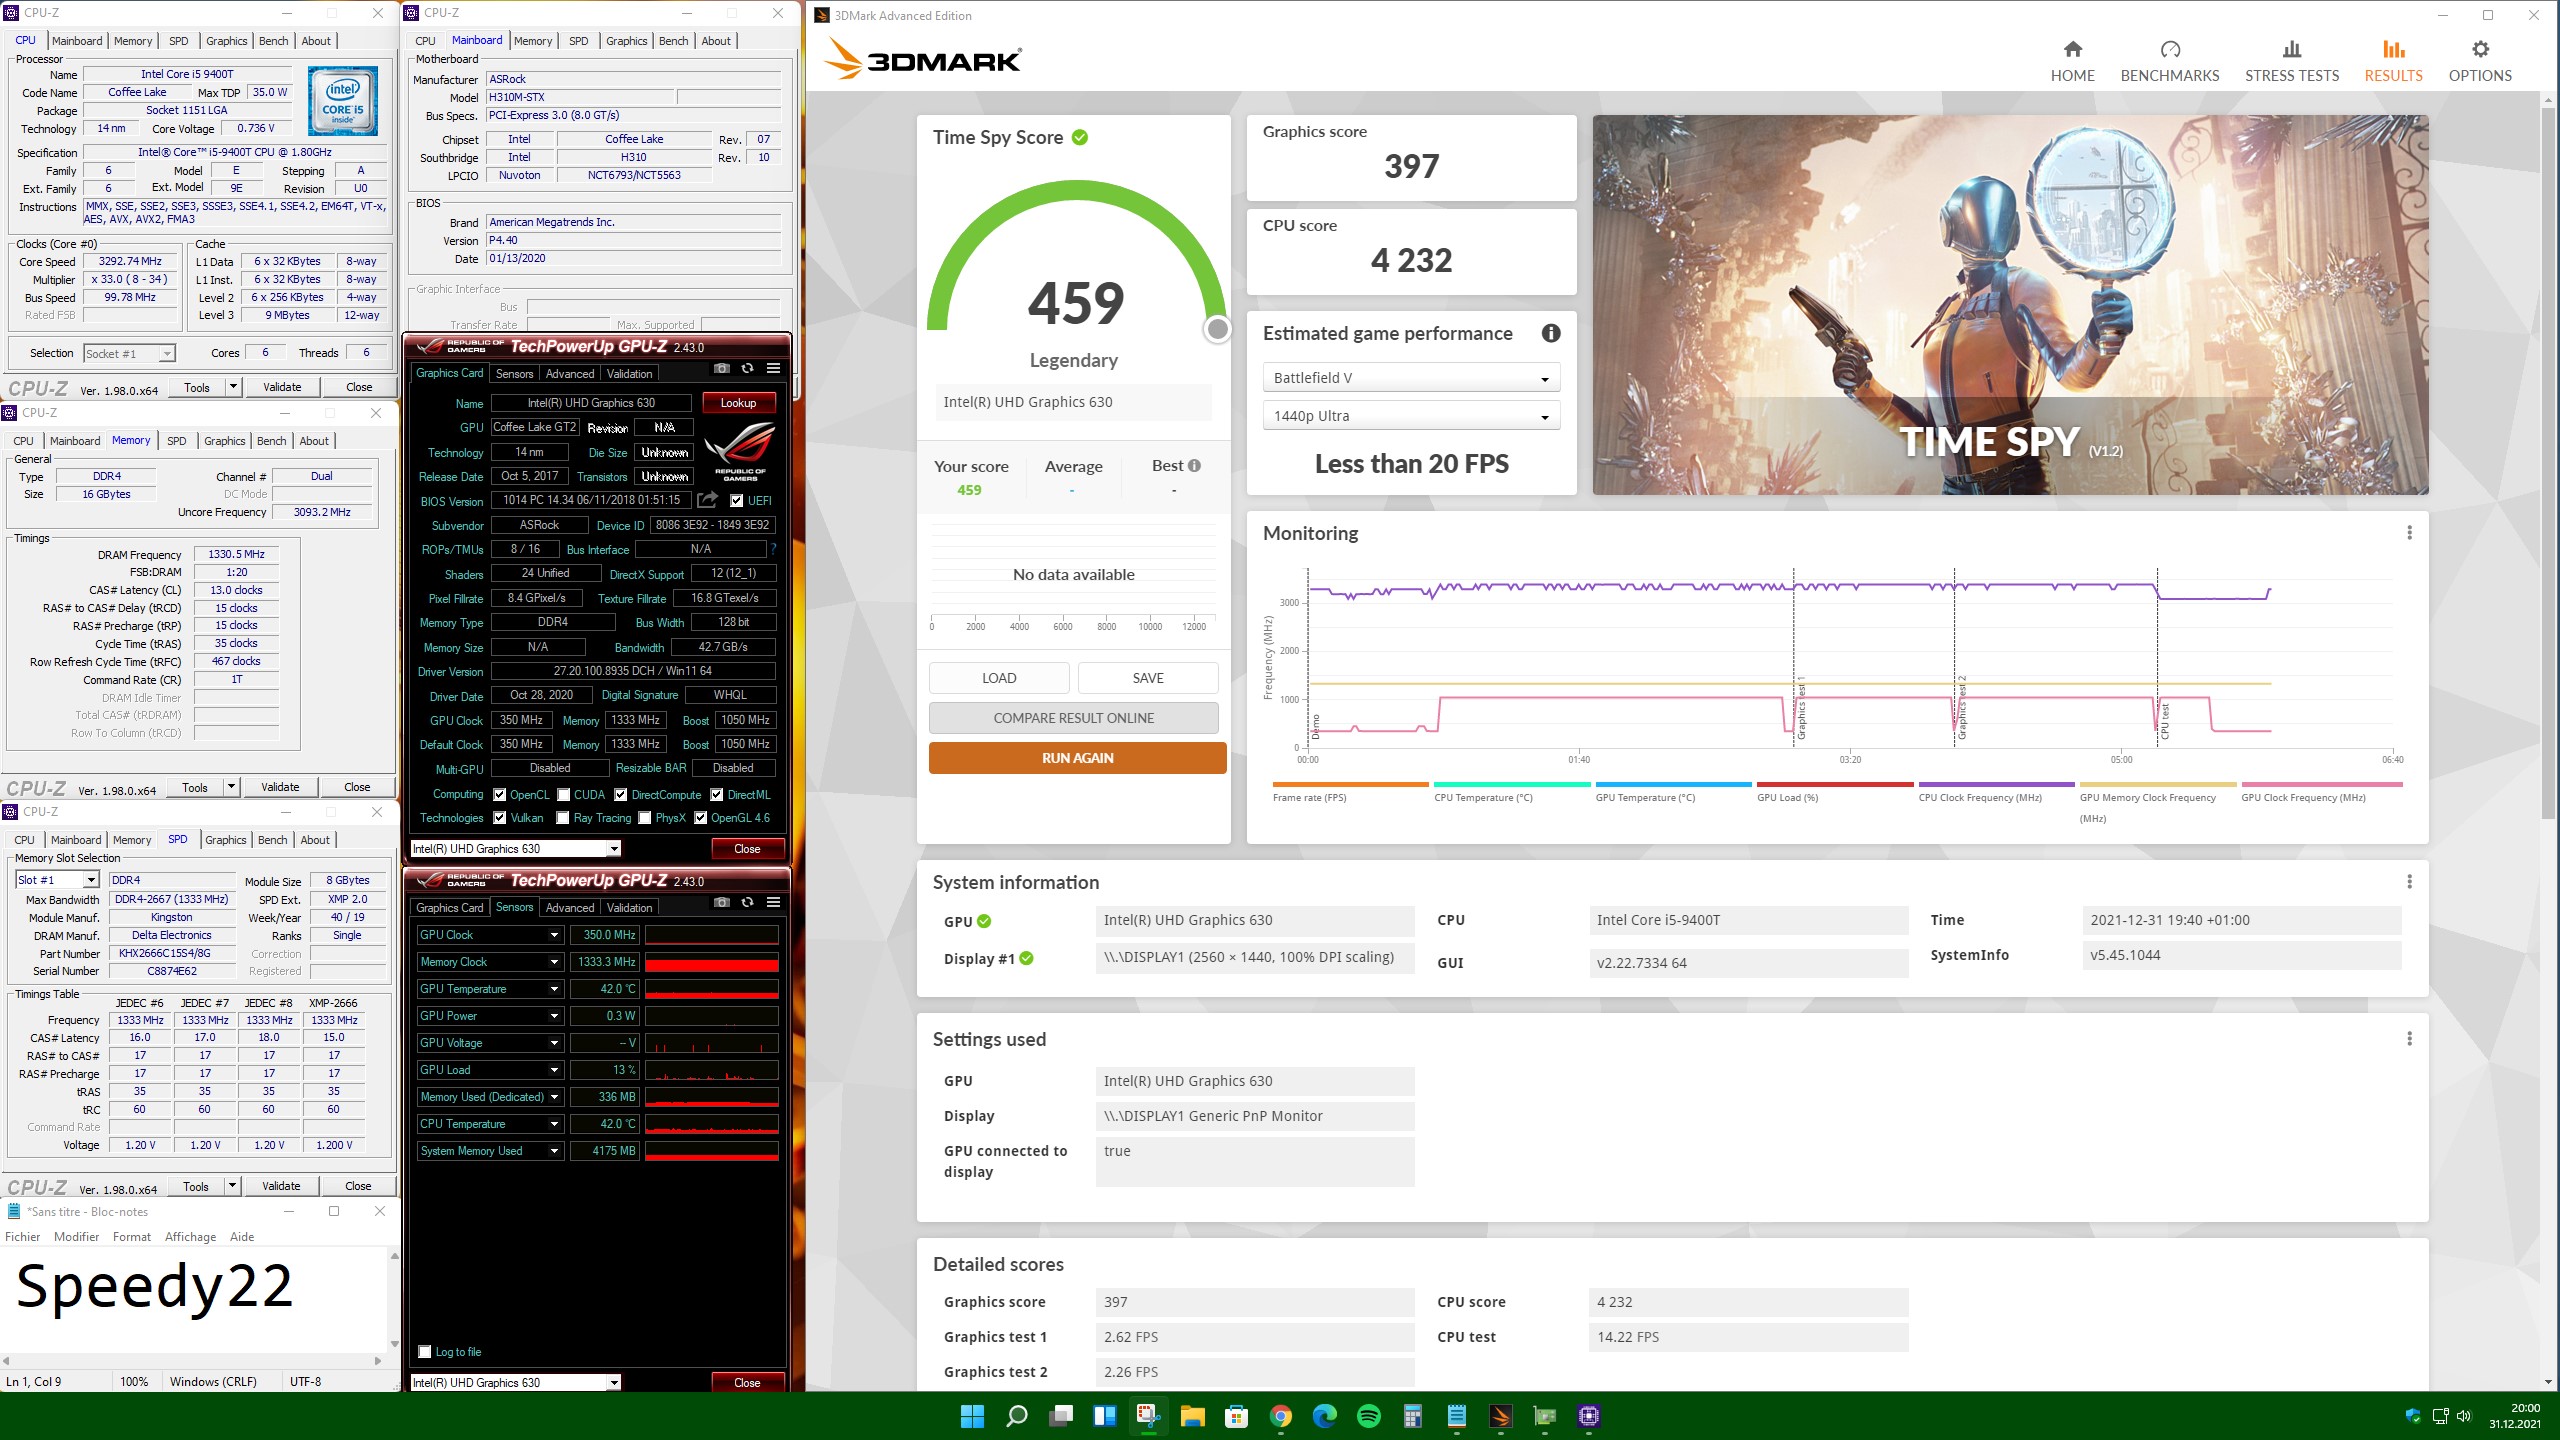
Task: Open the 3DMark STRESS TESTS section
Action: pyautogui.click(x=2291, y=61)
